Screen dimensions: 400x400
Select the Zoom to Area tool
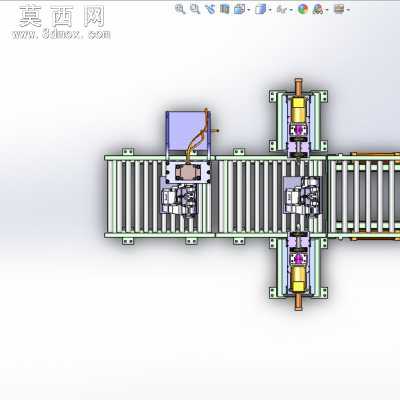coord(195,9)
